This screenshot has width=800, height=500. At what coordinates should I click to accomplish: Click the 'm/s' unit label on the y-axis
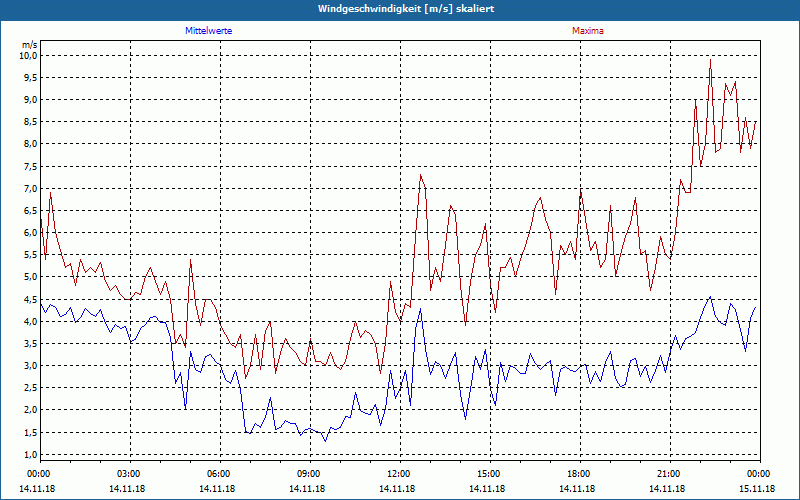(x=29, y=45)
